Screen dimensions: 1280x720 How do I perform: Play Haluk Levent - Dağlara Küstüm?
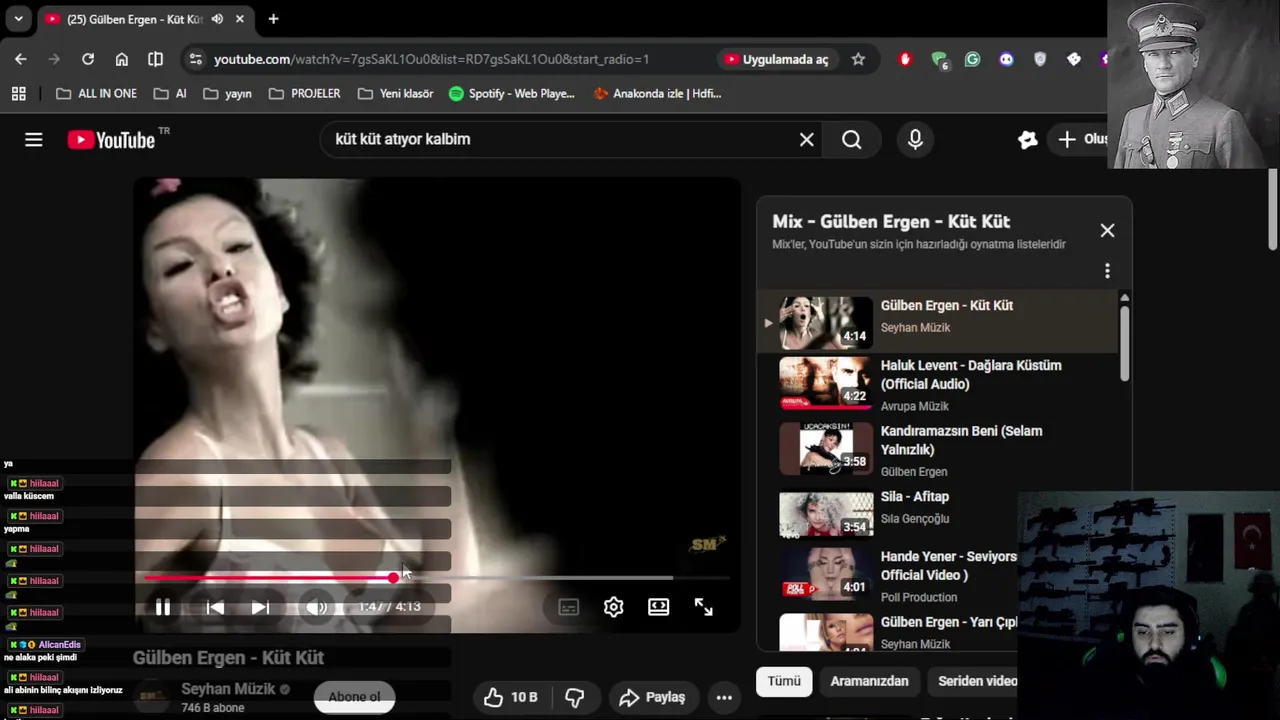(x=938, y=384)
